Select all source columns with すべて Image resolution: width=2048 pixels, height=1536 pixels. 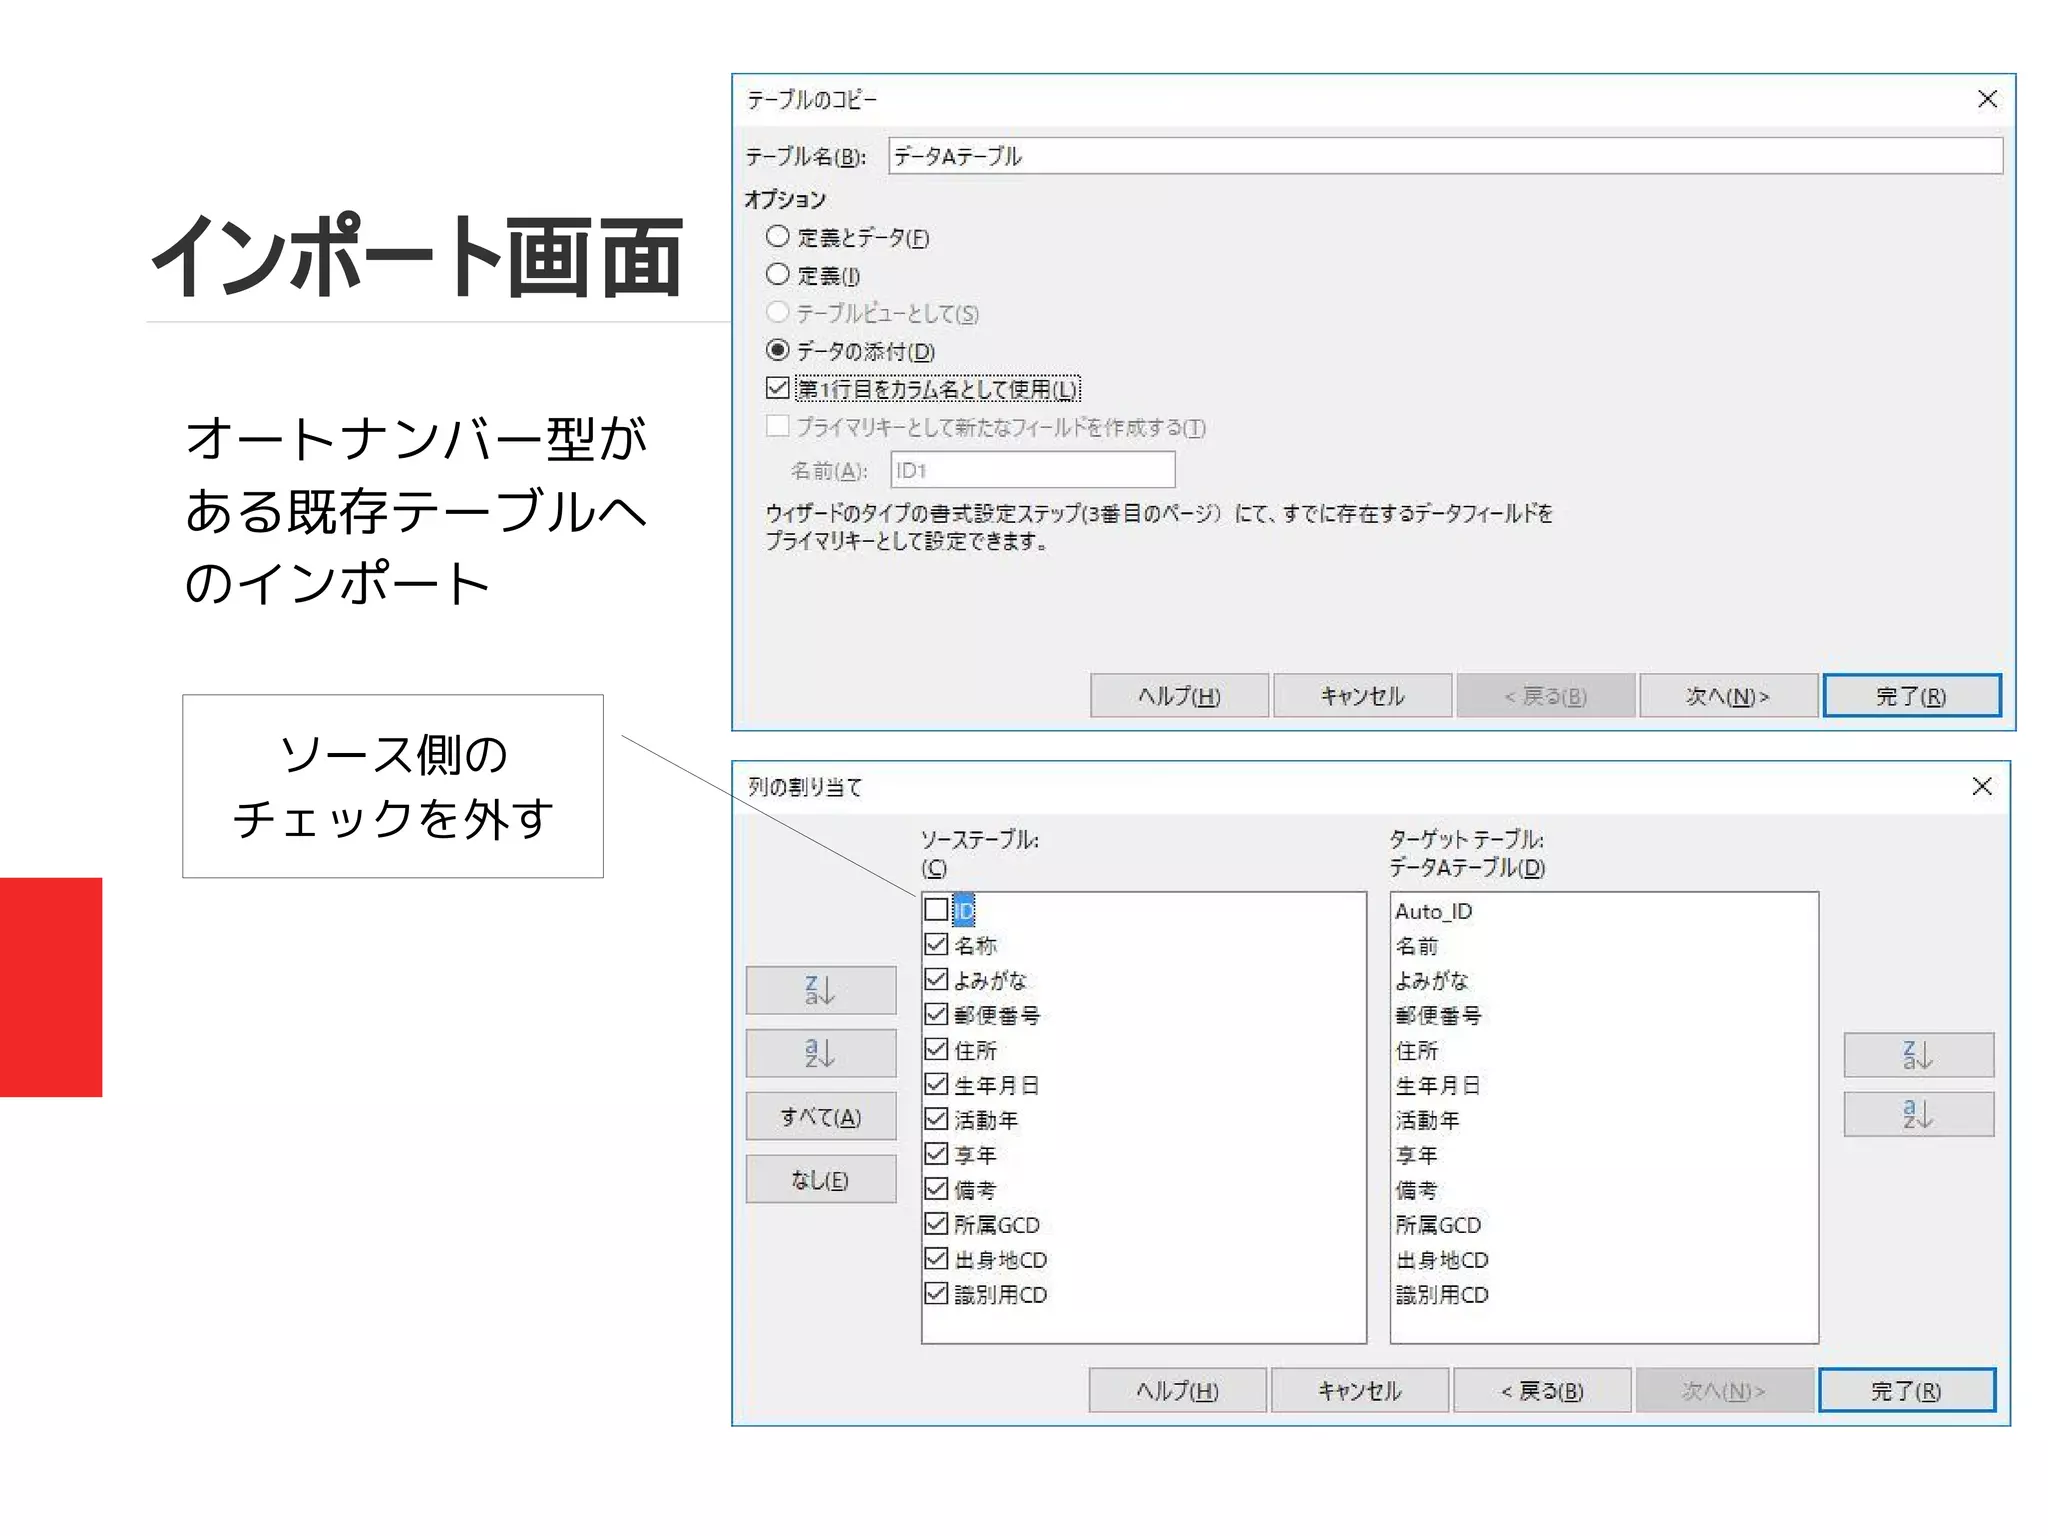(820, 1117)
